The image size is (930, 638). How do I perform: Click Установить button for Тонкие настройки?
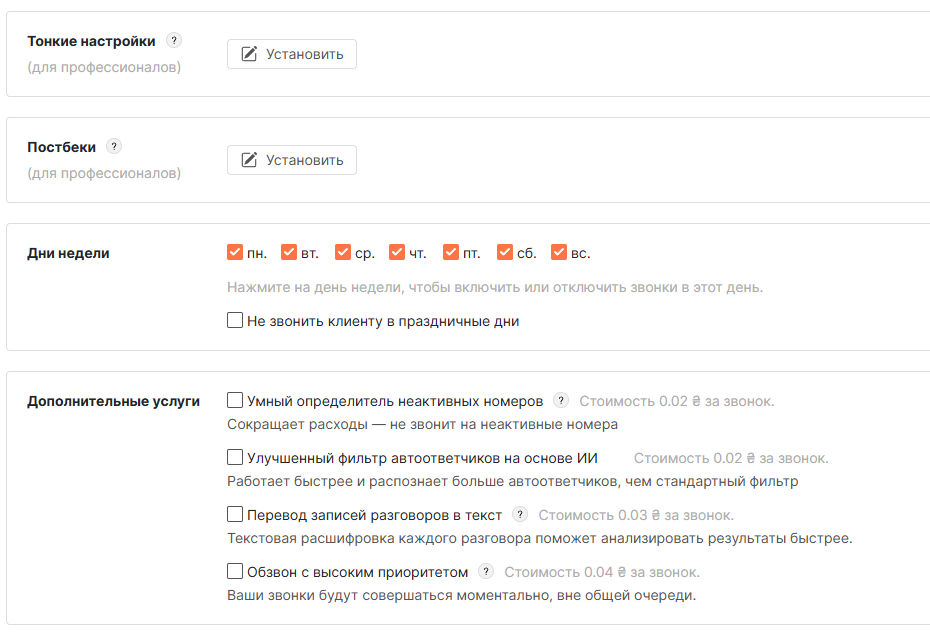(292, 54)
